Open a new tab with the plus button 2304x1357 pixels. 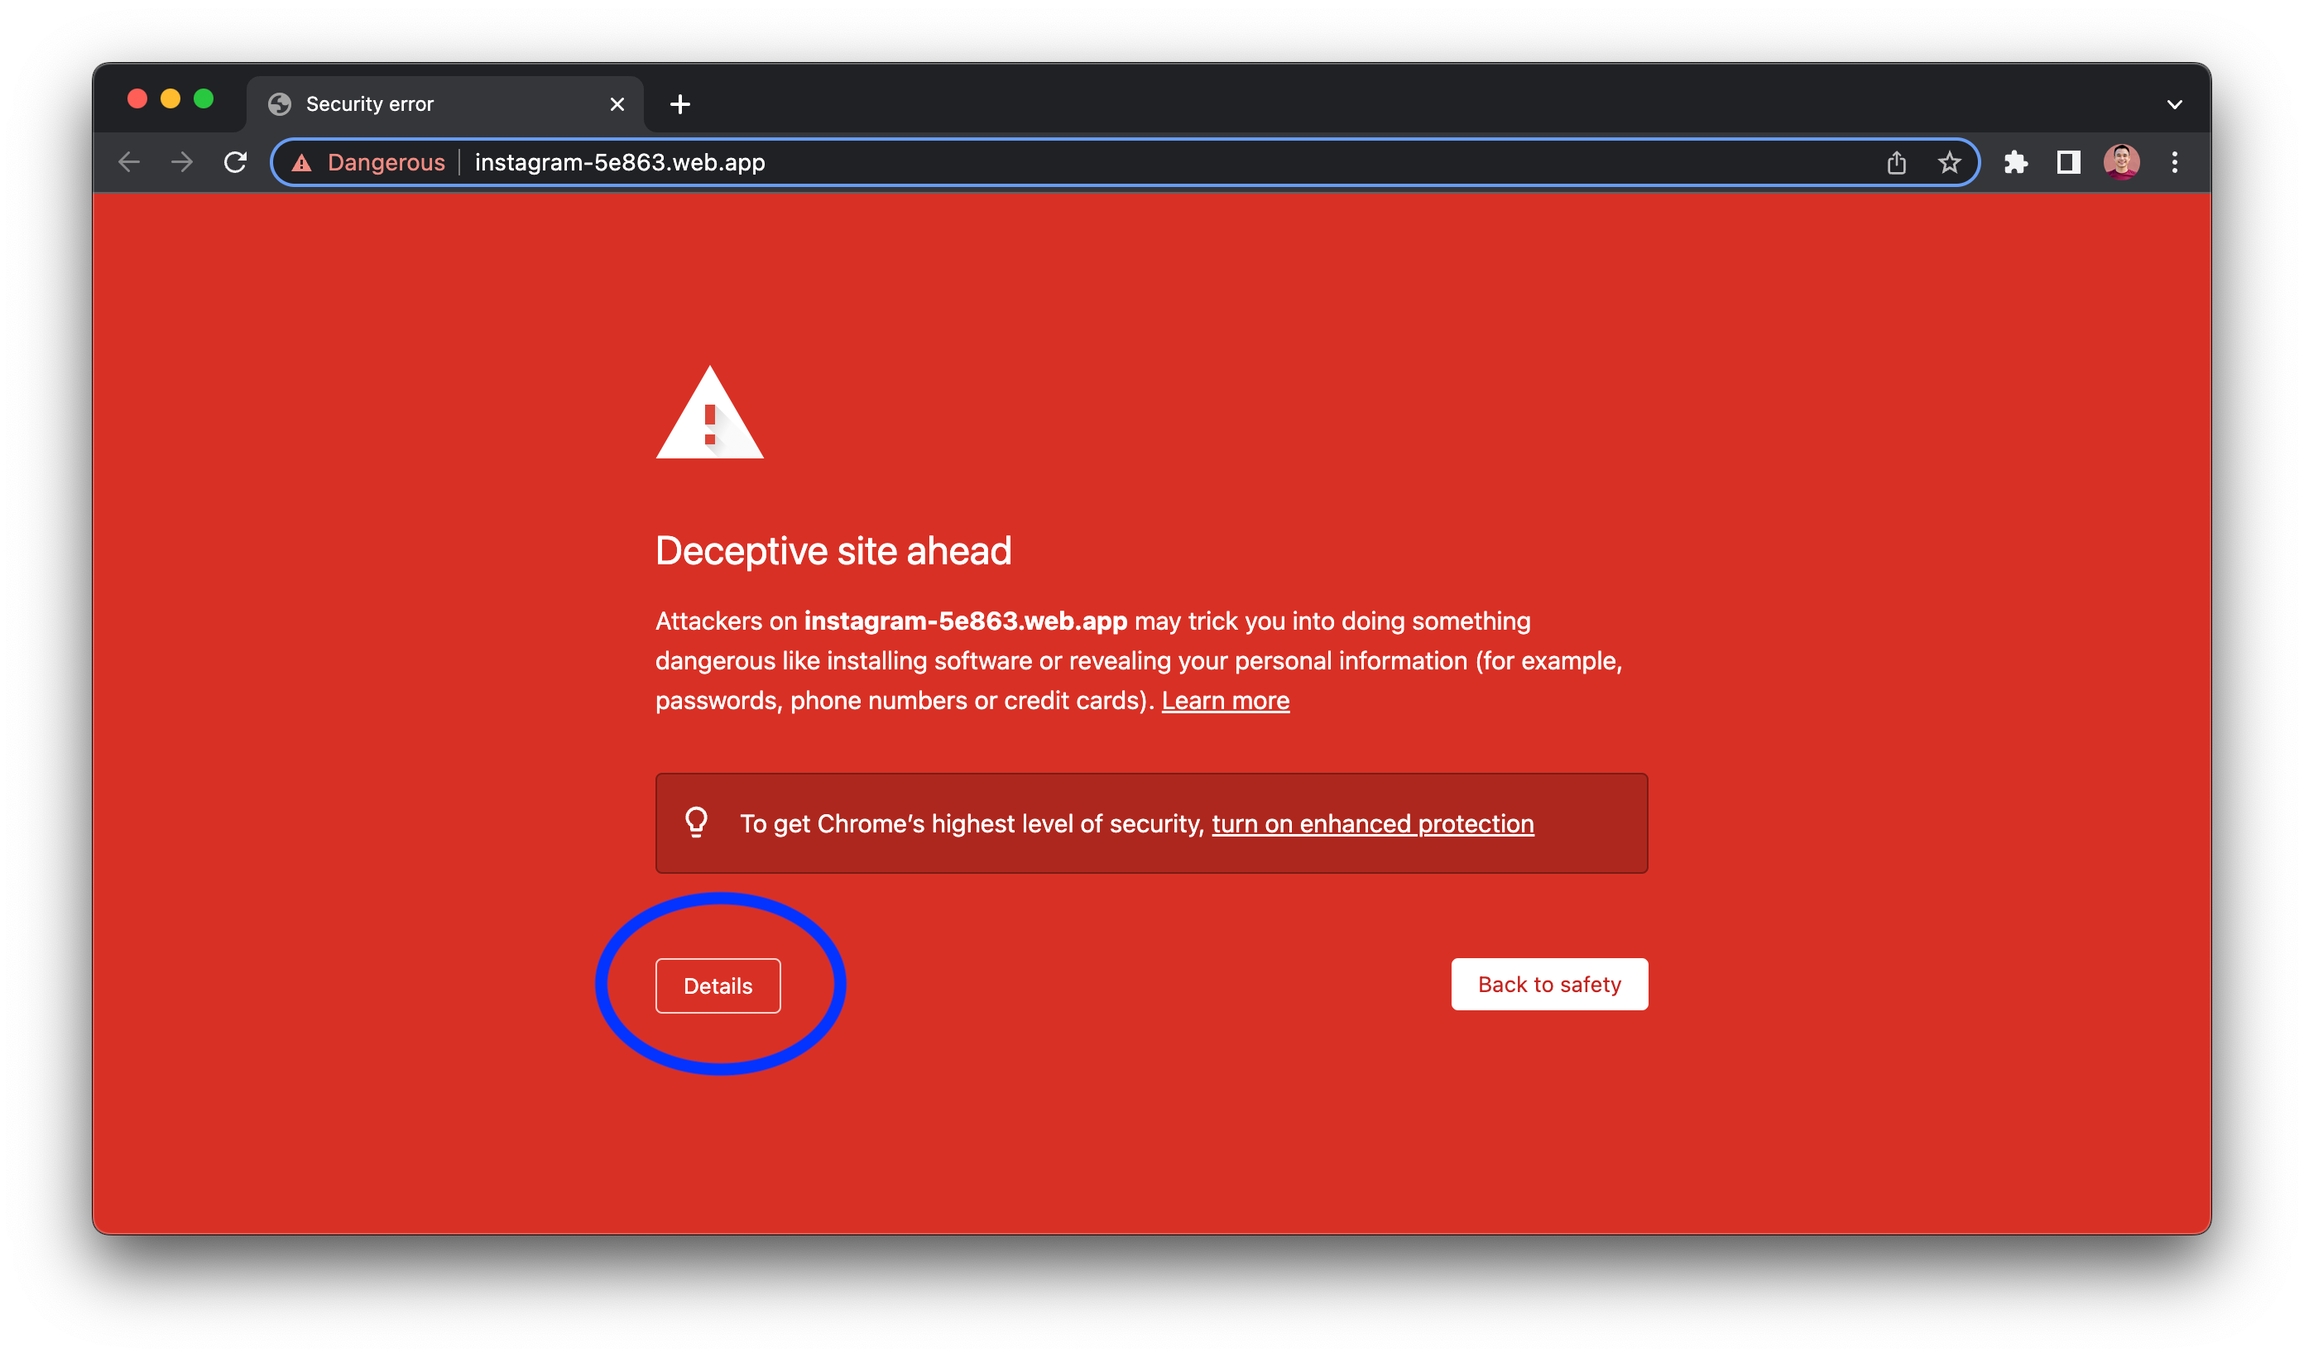pos(680,104)
